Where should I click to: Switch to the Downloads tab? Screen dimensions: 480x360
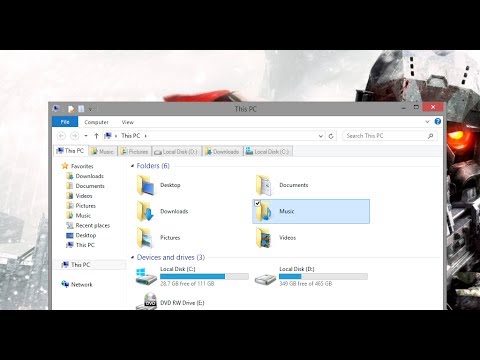(x=223, y=152)
